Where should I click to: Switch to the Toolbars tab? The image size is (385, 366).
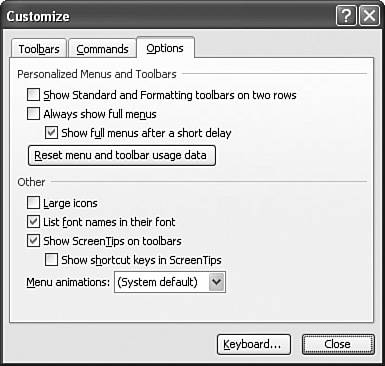point(39,49)
